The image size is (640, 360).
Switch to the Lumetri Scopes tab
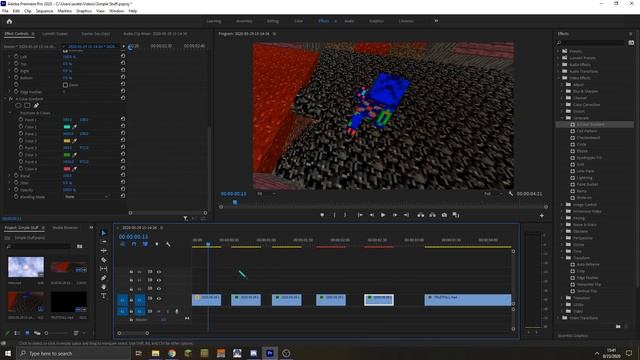coord(55,34)
